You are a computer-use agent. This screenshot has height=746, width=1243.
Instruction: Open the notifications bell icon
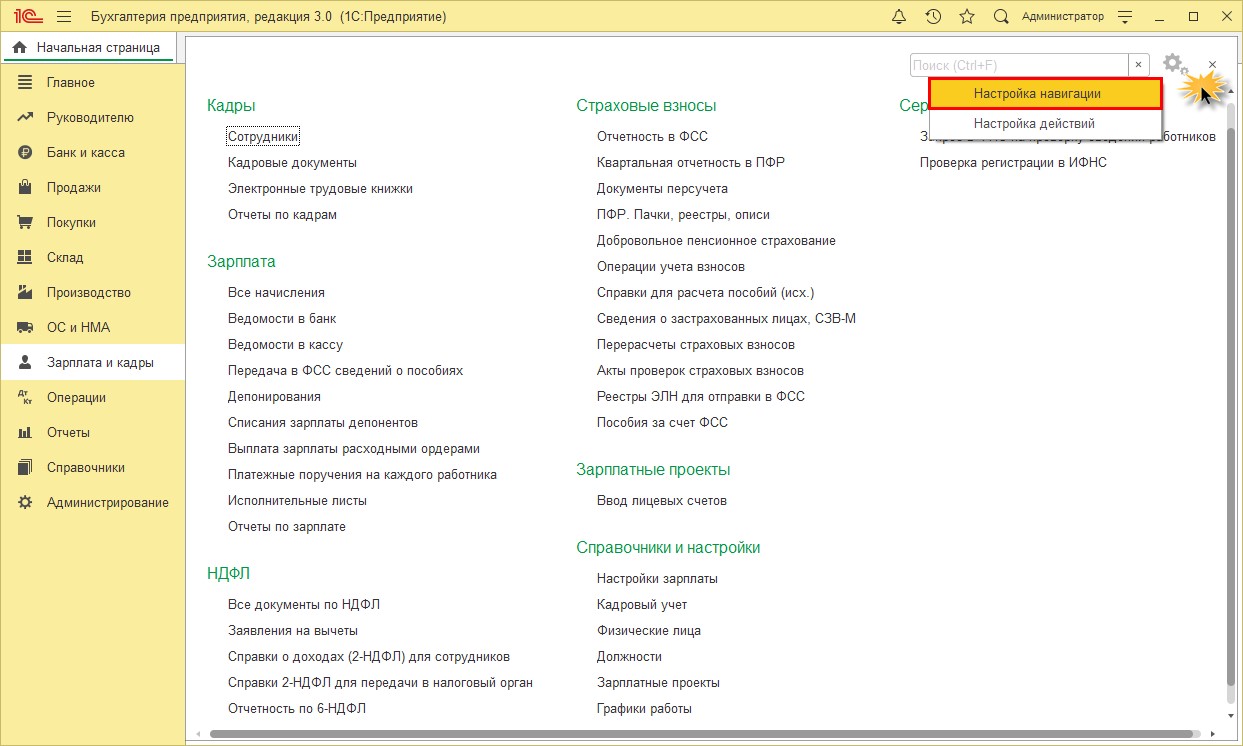899,17
